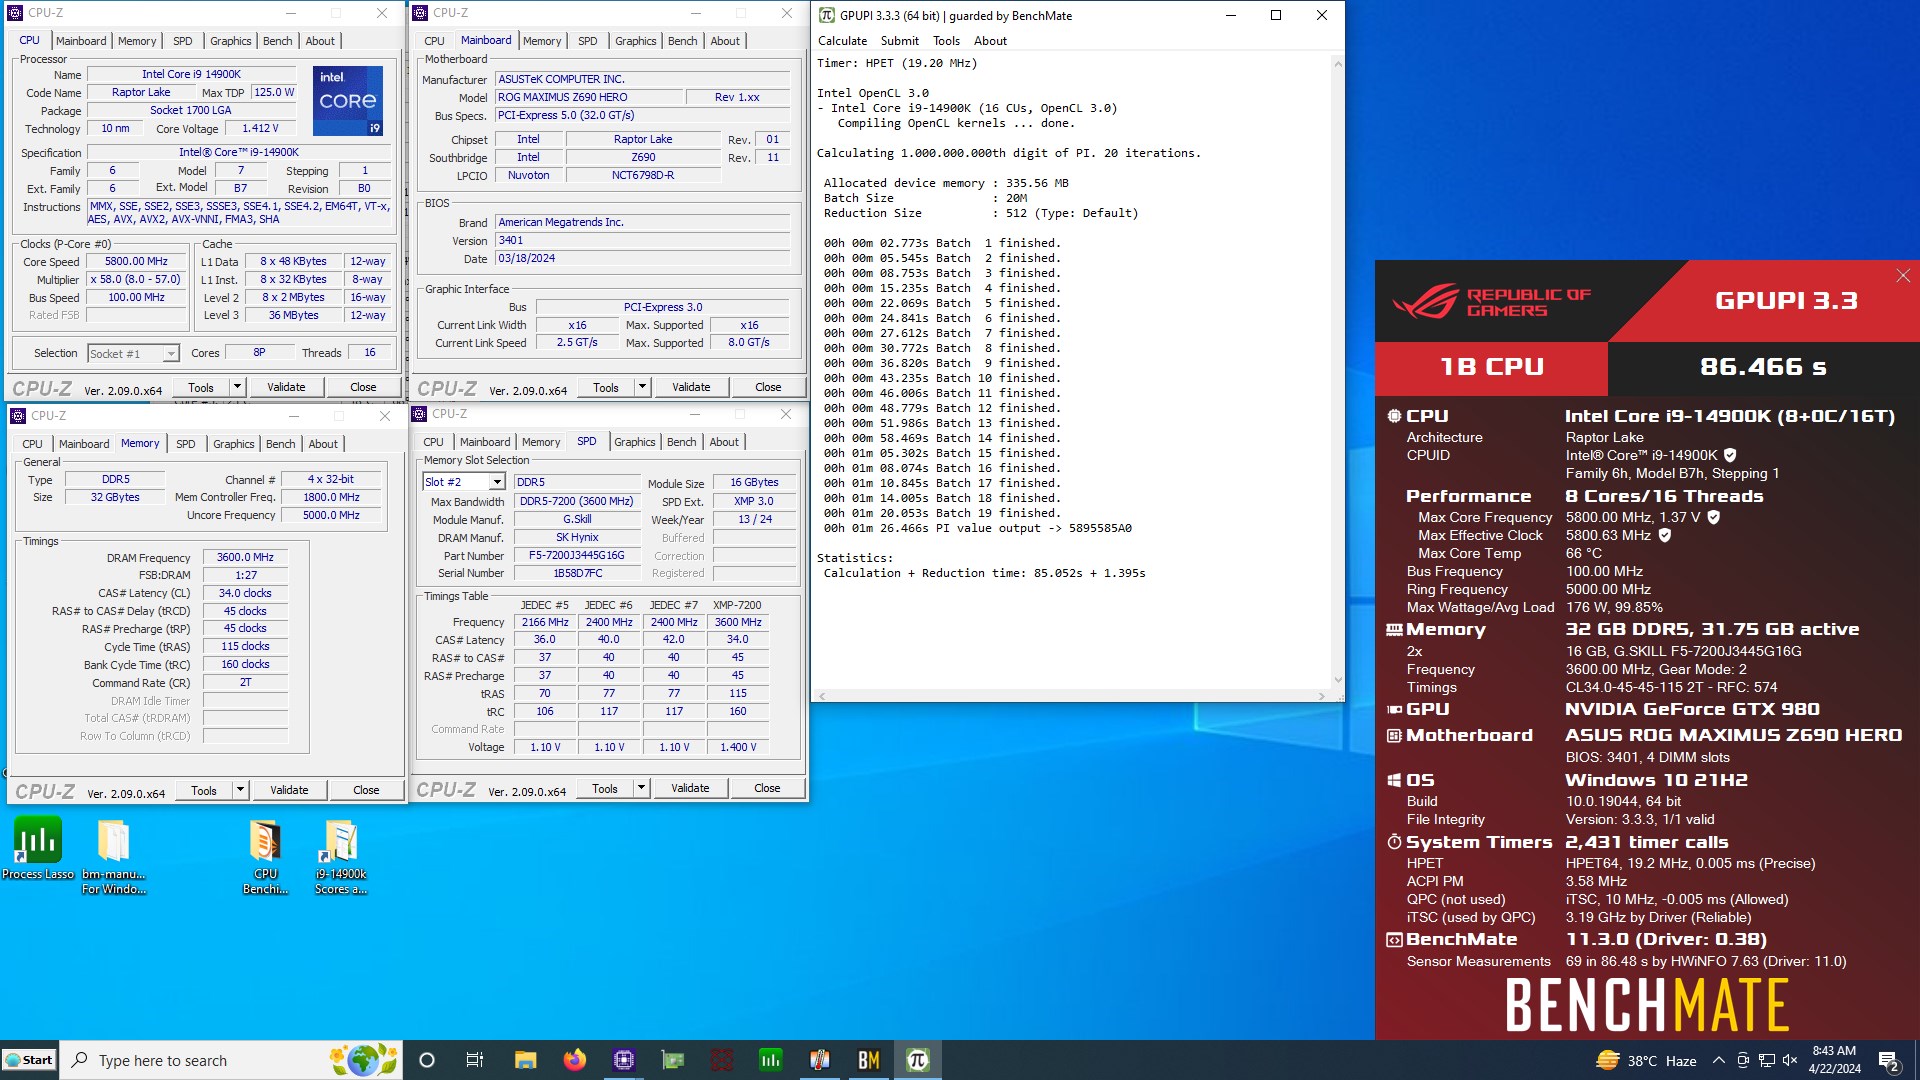Open the red-white striped taskbar app icon
Screen dimensions: 1920x1080
819,1060
